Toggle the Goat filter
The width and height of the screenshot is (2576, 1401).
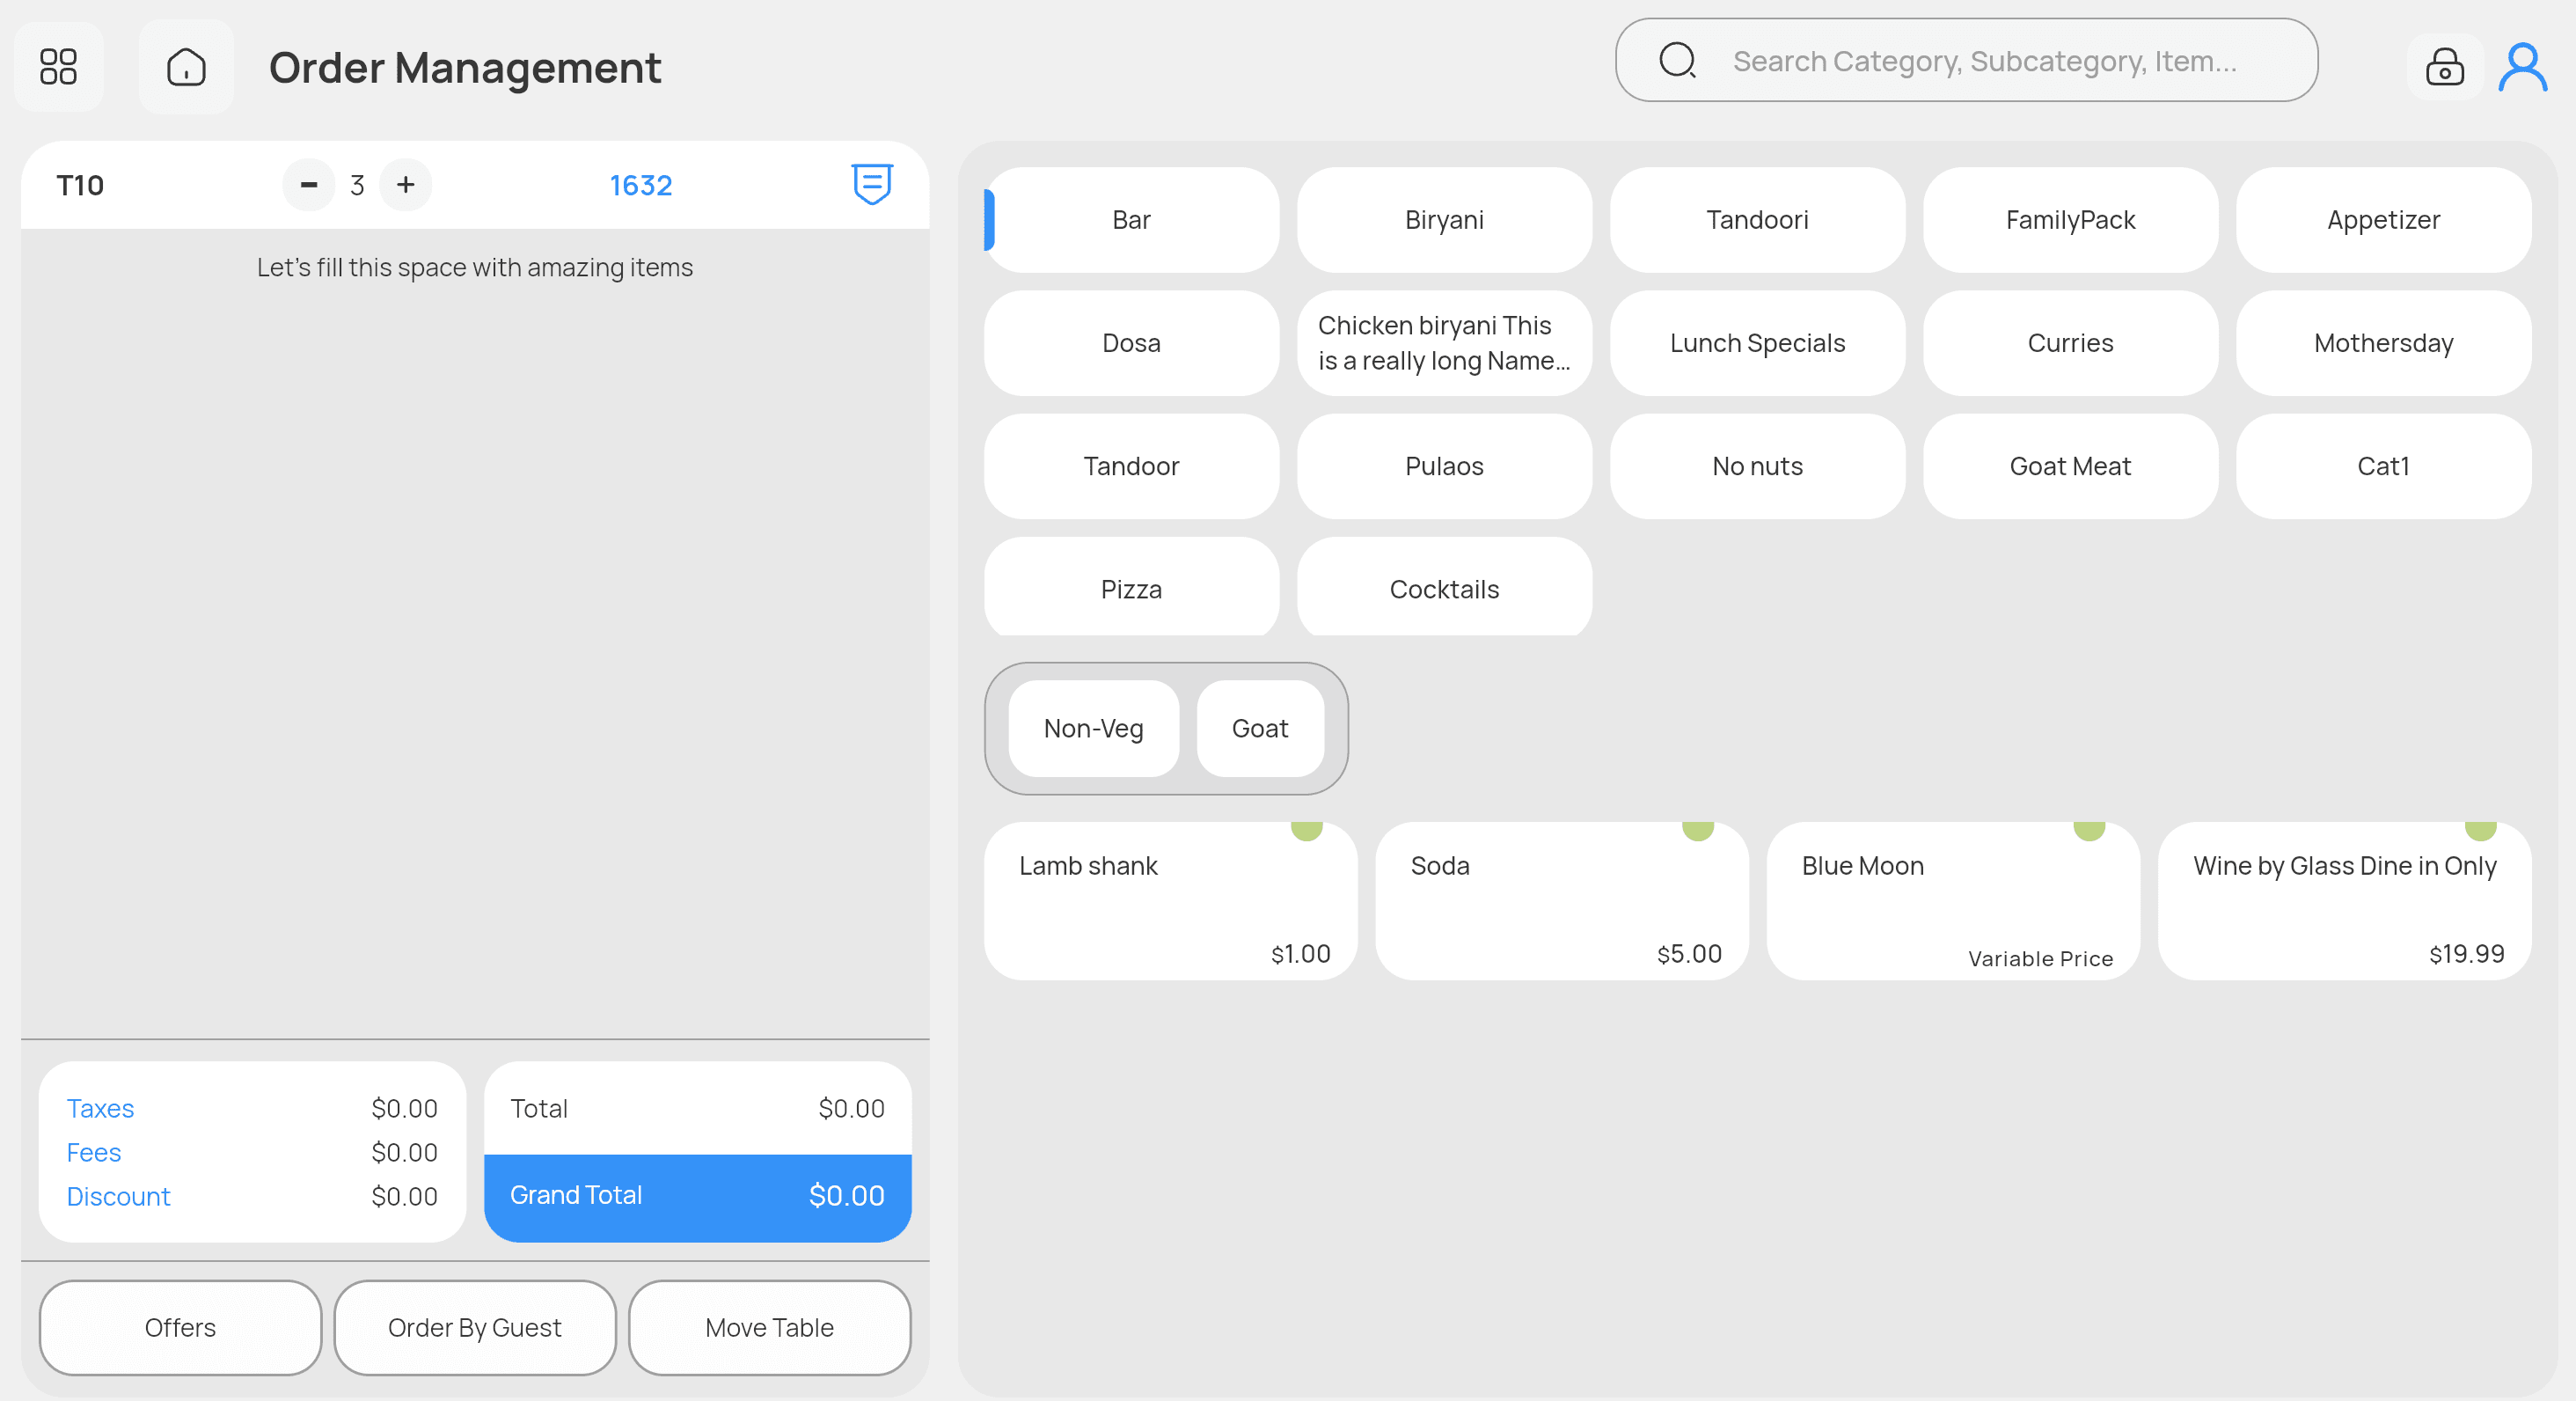1260,729
